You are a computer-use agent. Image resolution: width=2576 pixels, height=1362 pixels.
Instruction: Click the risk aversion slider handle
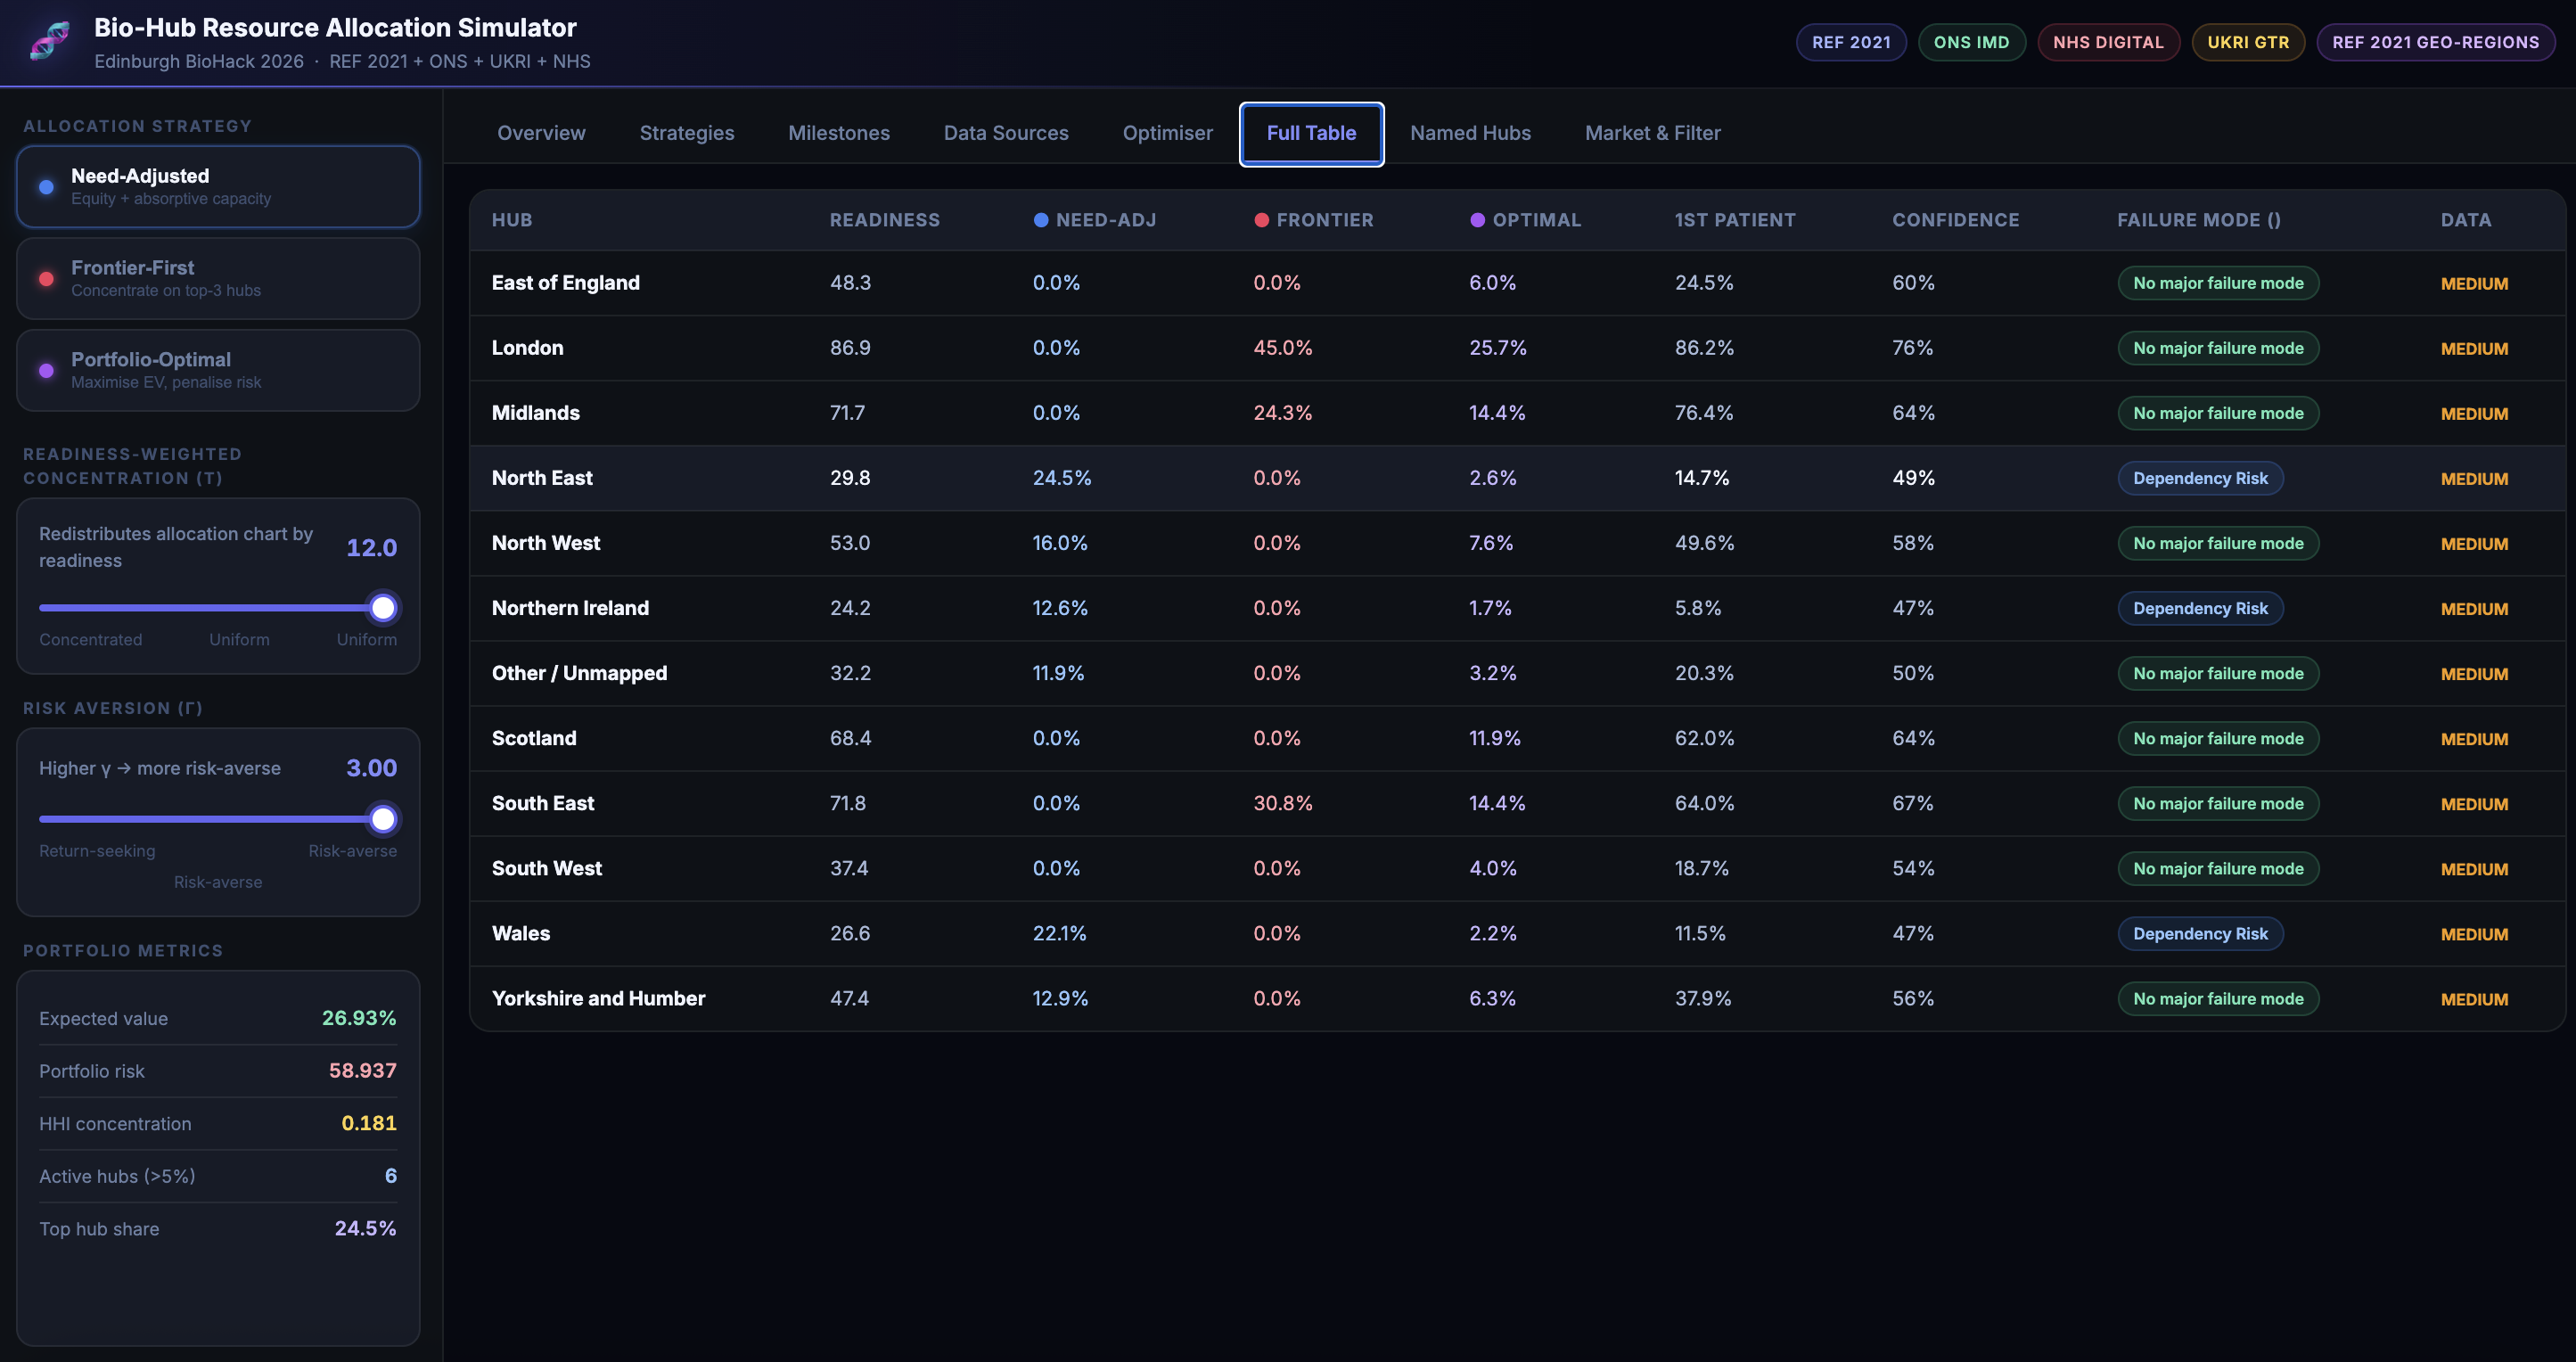click(383, 819)
